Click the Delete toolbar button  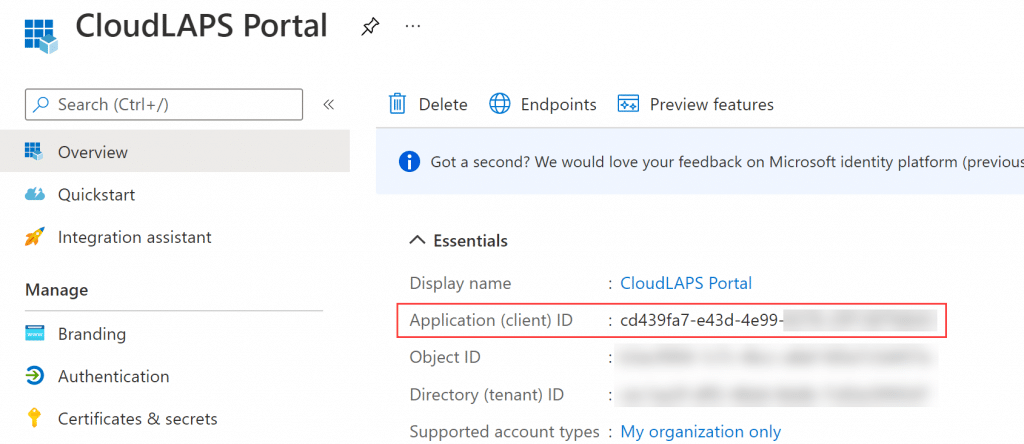pyautogui.click(x=428, y=104)
